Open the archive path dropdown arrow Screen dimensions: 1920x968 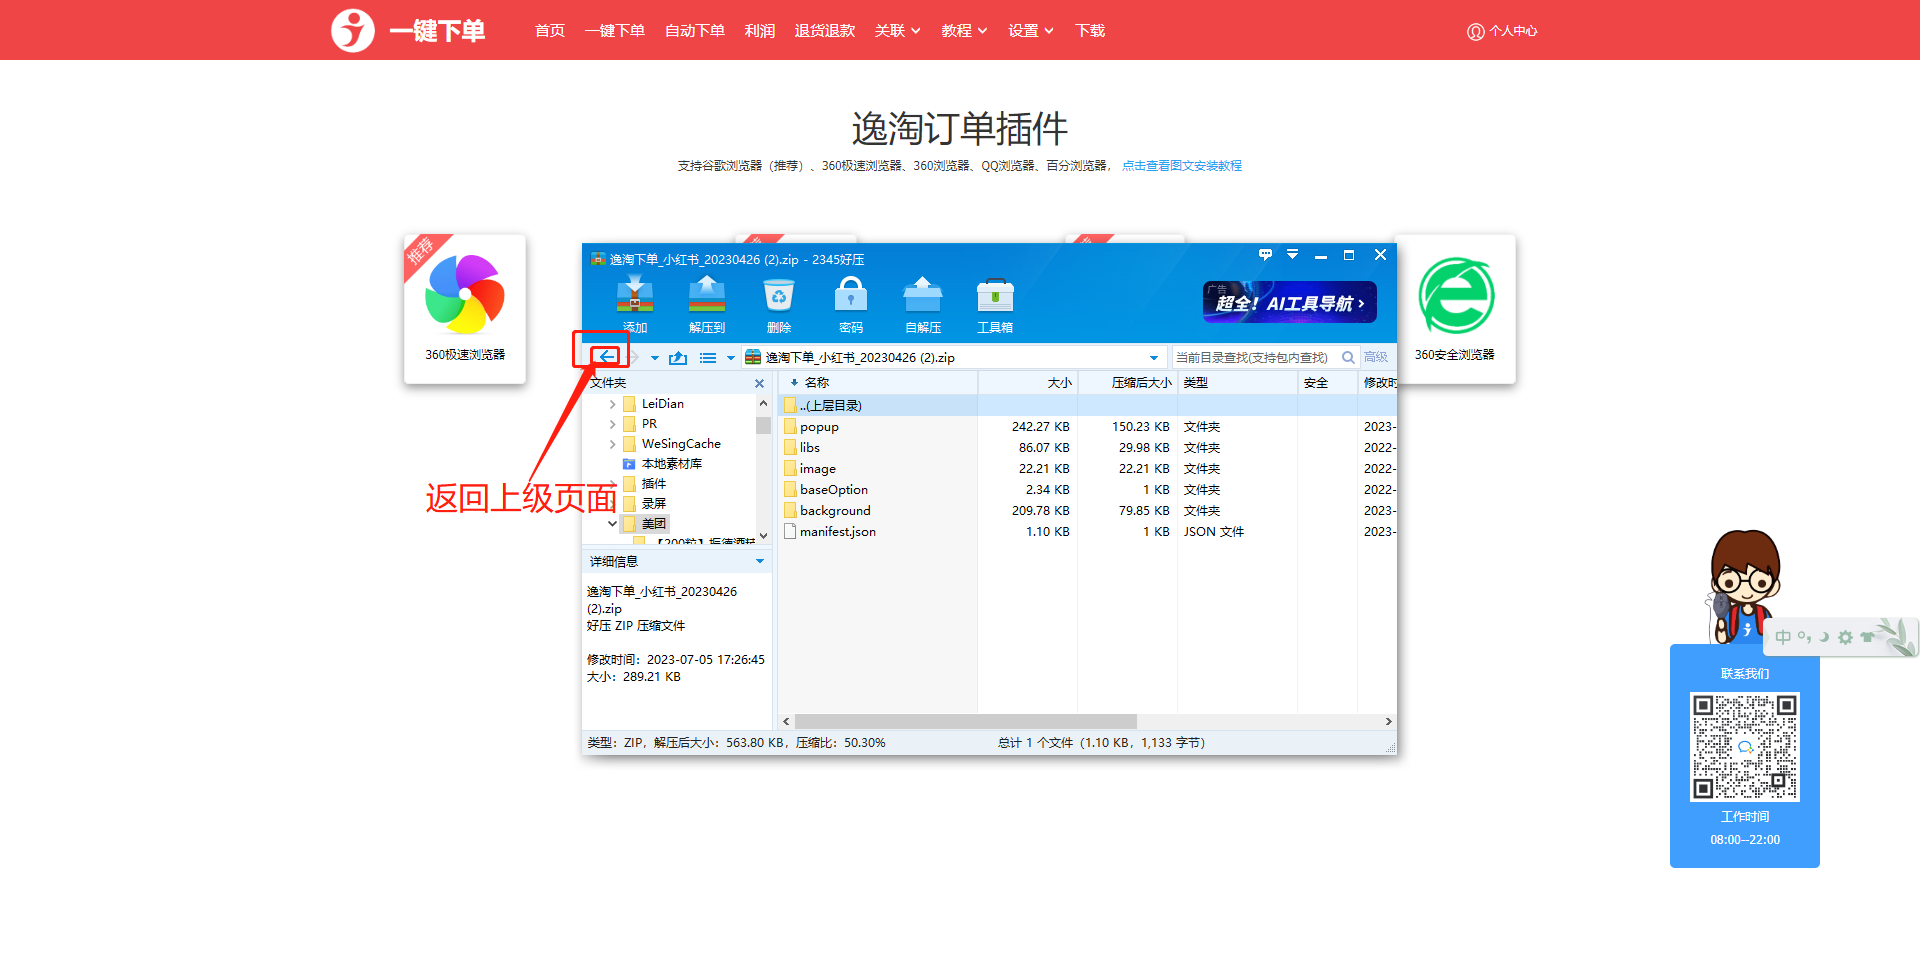click(x=1153, y=358)
